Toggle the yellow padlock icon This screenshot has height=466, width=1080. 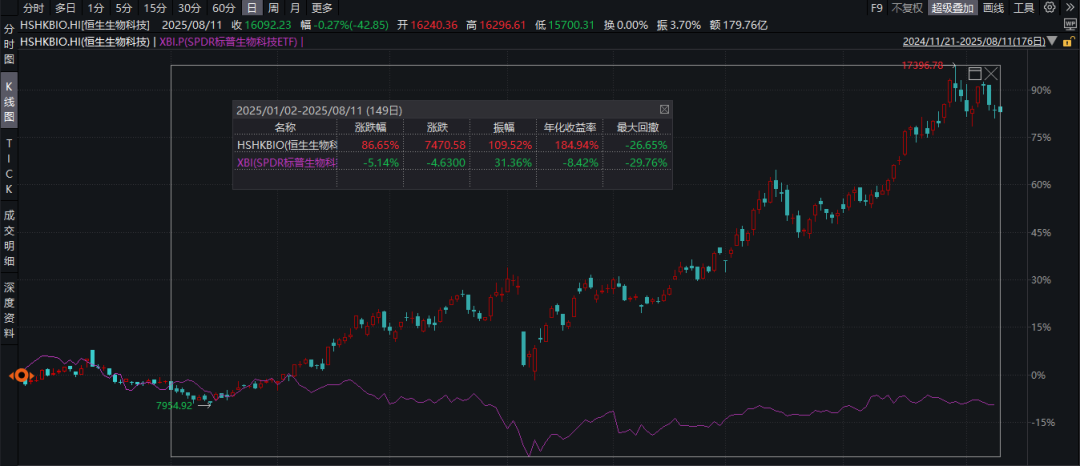click(x=1070, y=41)
